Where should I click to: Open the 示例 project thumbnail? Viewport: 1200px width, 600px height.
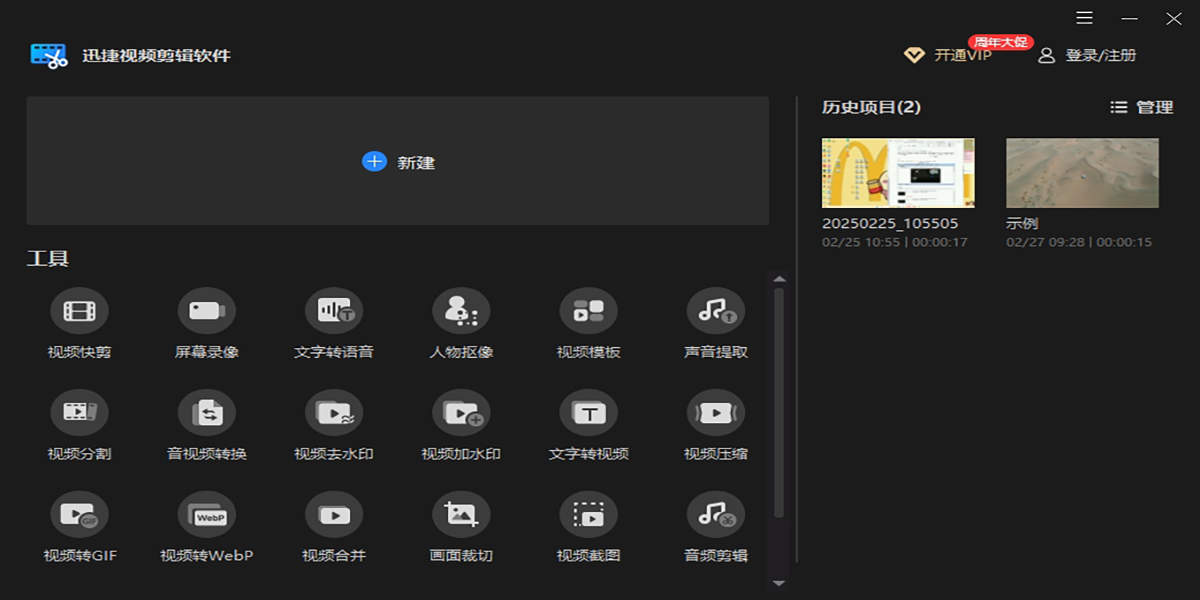1082,173
